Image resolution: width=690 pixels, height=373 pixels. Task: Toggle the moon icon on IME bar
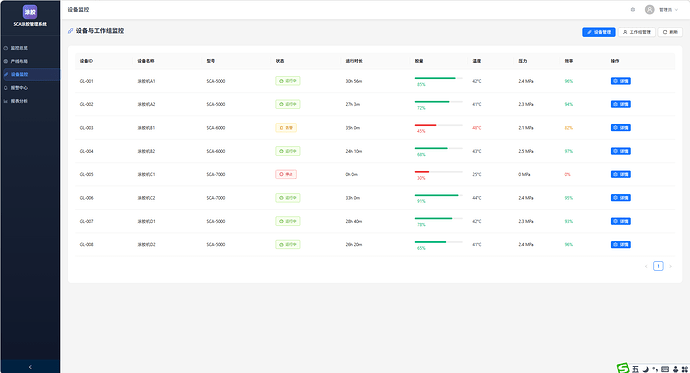(x=646, y=369)
